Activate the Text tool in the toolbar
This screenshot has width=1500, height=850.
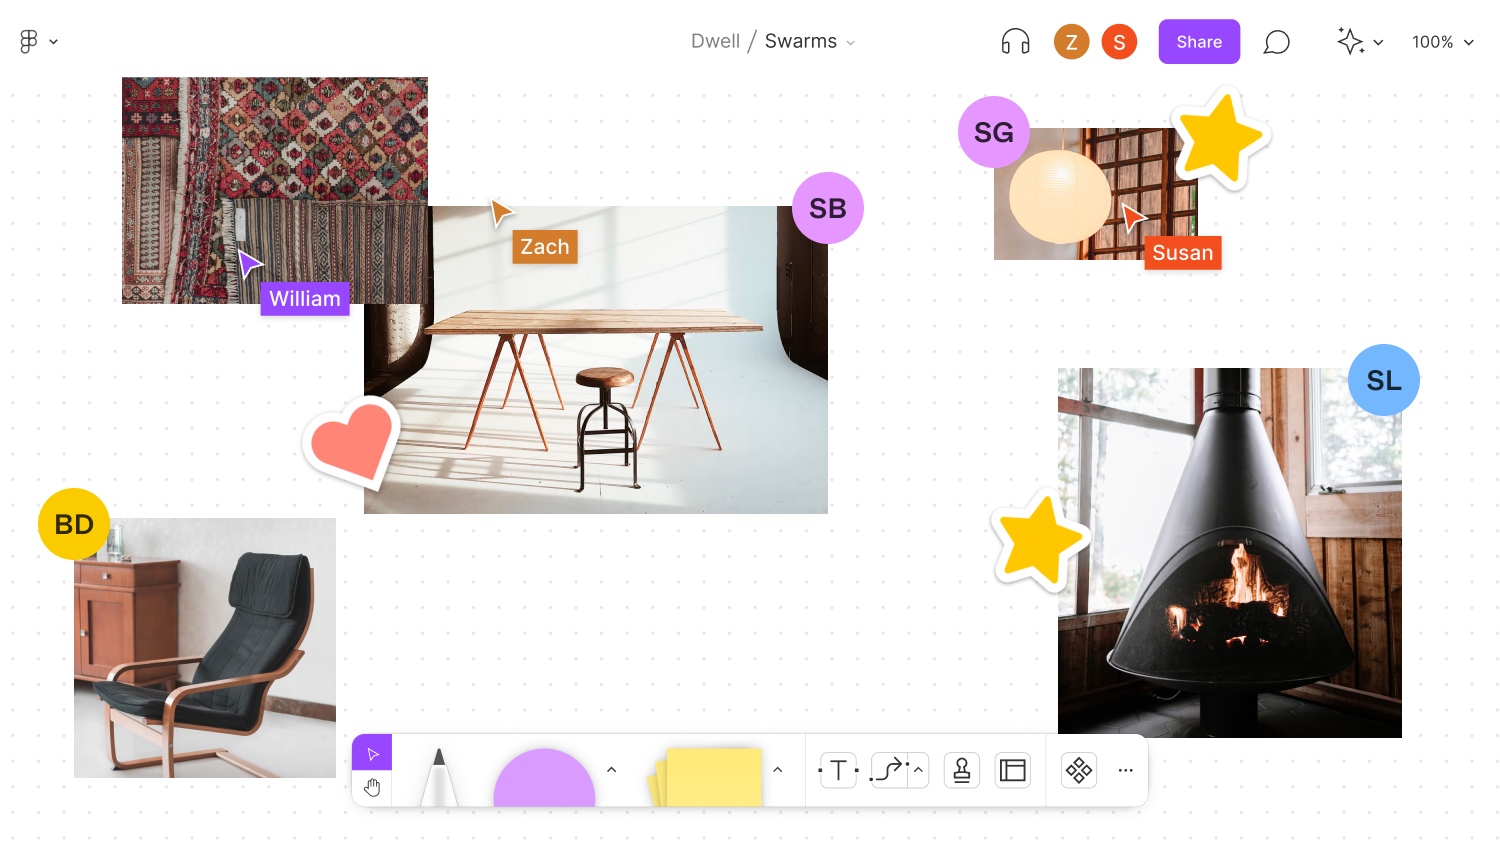[x=838, y=770]
